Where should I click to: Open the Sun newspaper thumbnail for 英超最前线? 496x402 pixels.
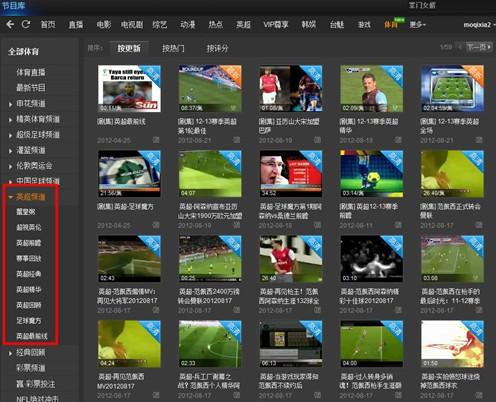[129, 88]
